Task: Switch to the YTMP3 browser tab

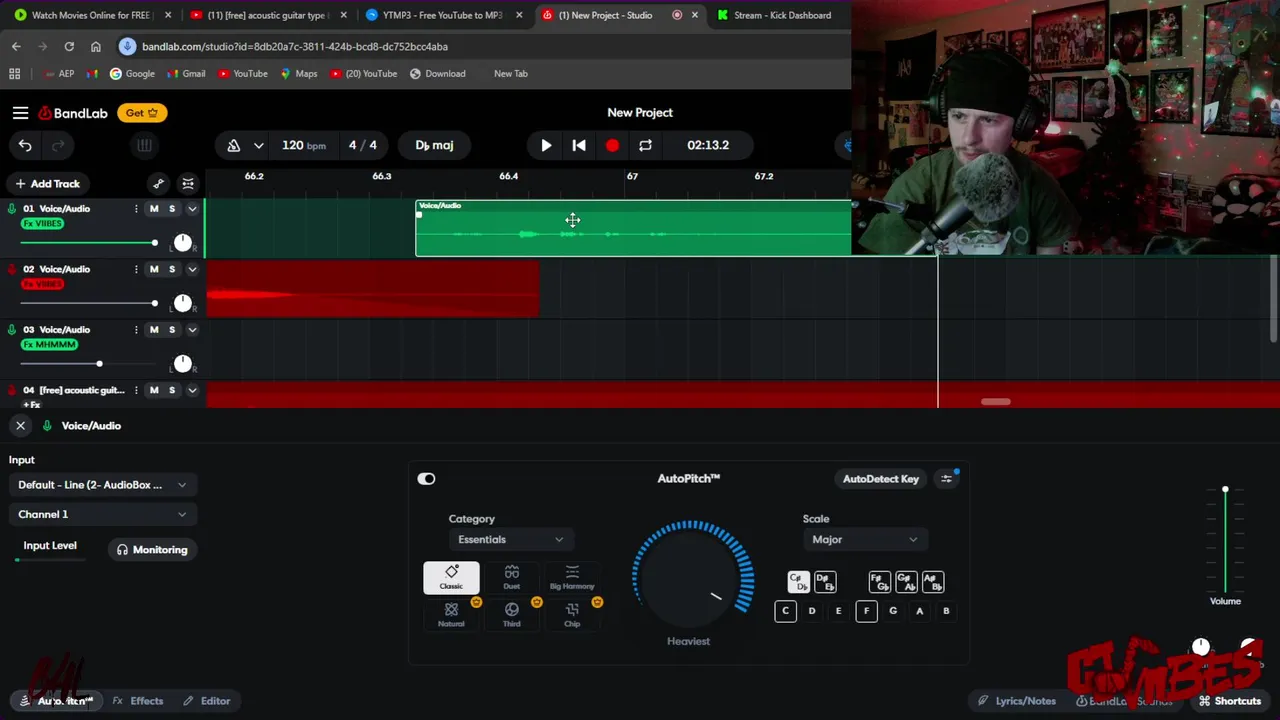Action: pos(442,15)
